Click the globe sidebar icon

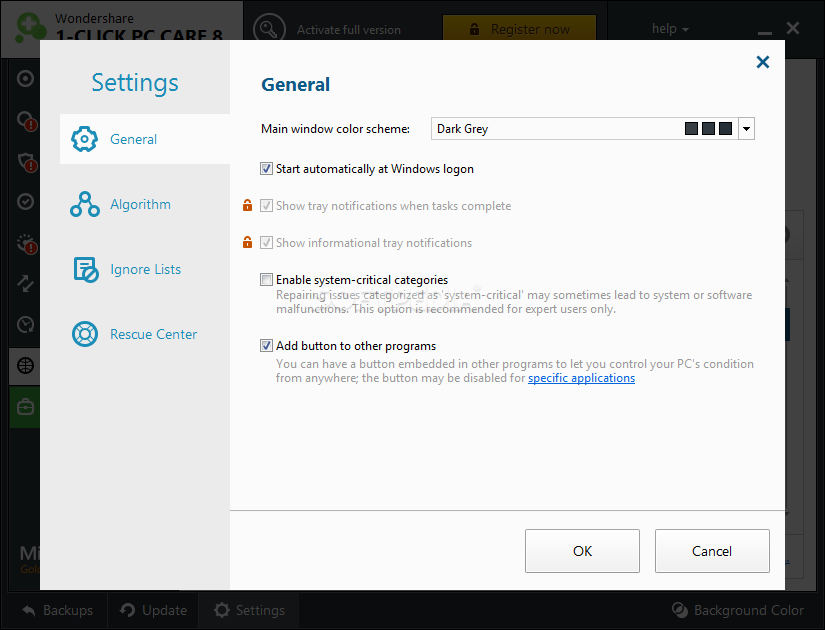[x=25, y=365]
